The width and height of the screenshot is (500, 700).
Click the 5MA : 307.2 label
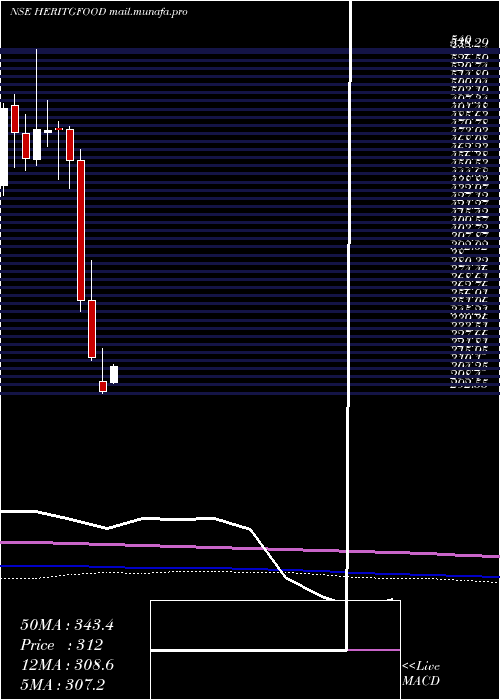pos(62,685)
